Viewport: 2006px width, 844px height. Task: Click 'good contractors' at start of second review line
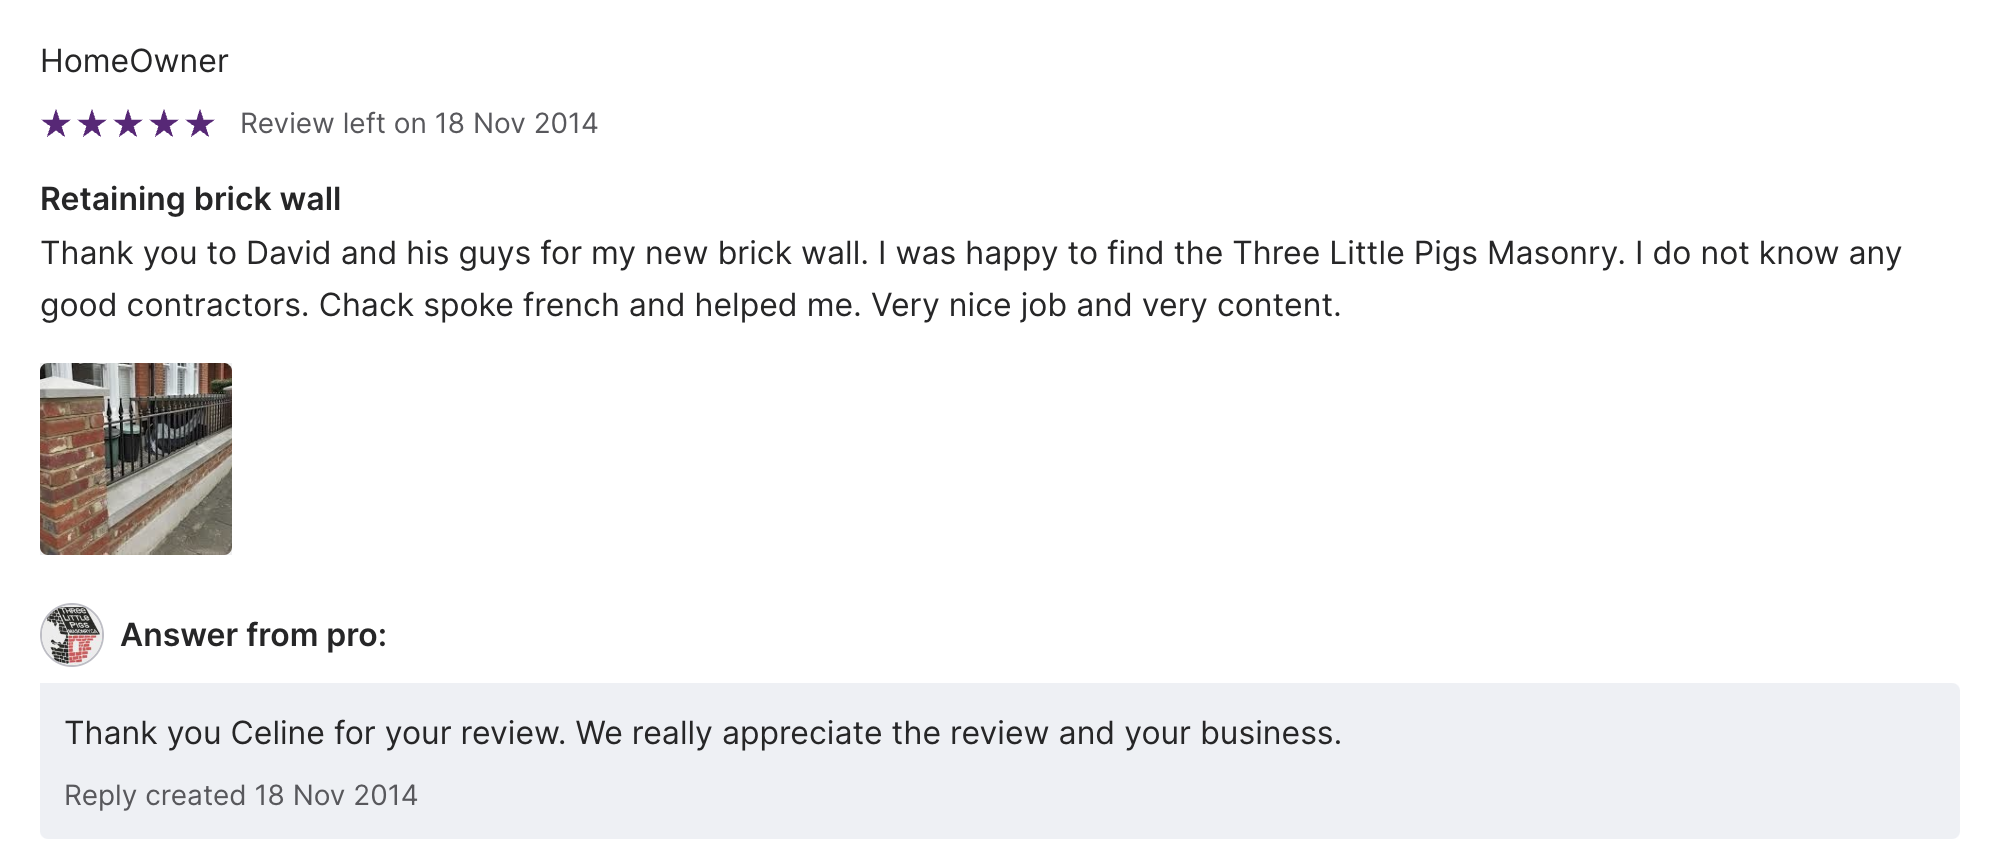[x=172, y=305]
